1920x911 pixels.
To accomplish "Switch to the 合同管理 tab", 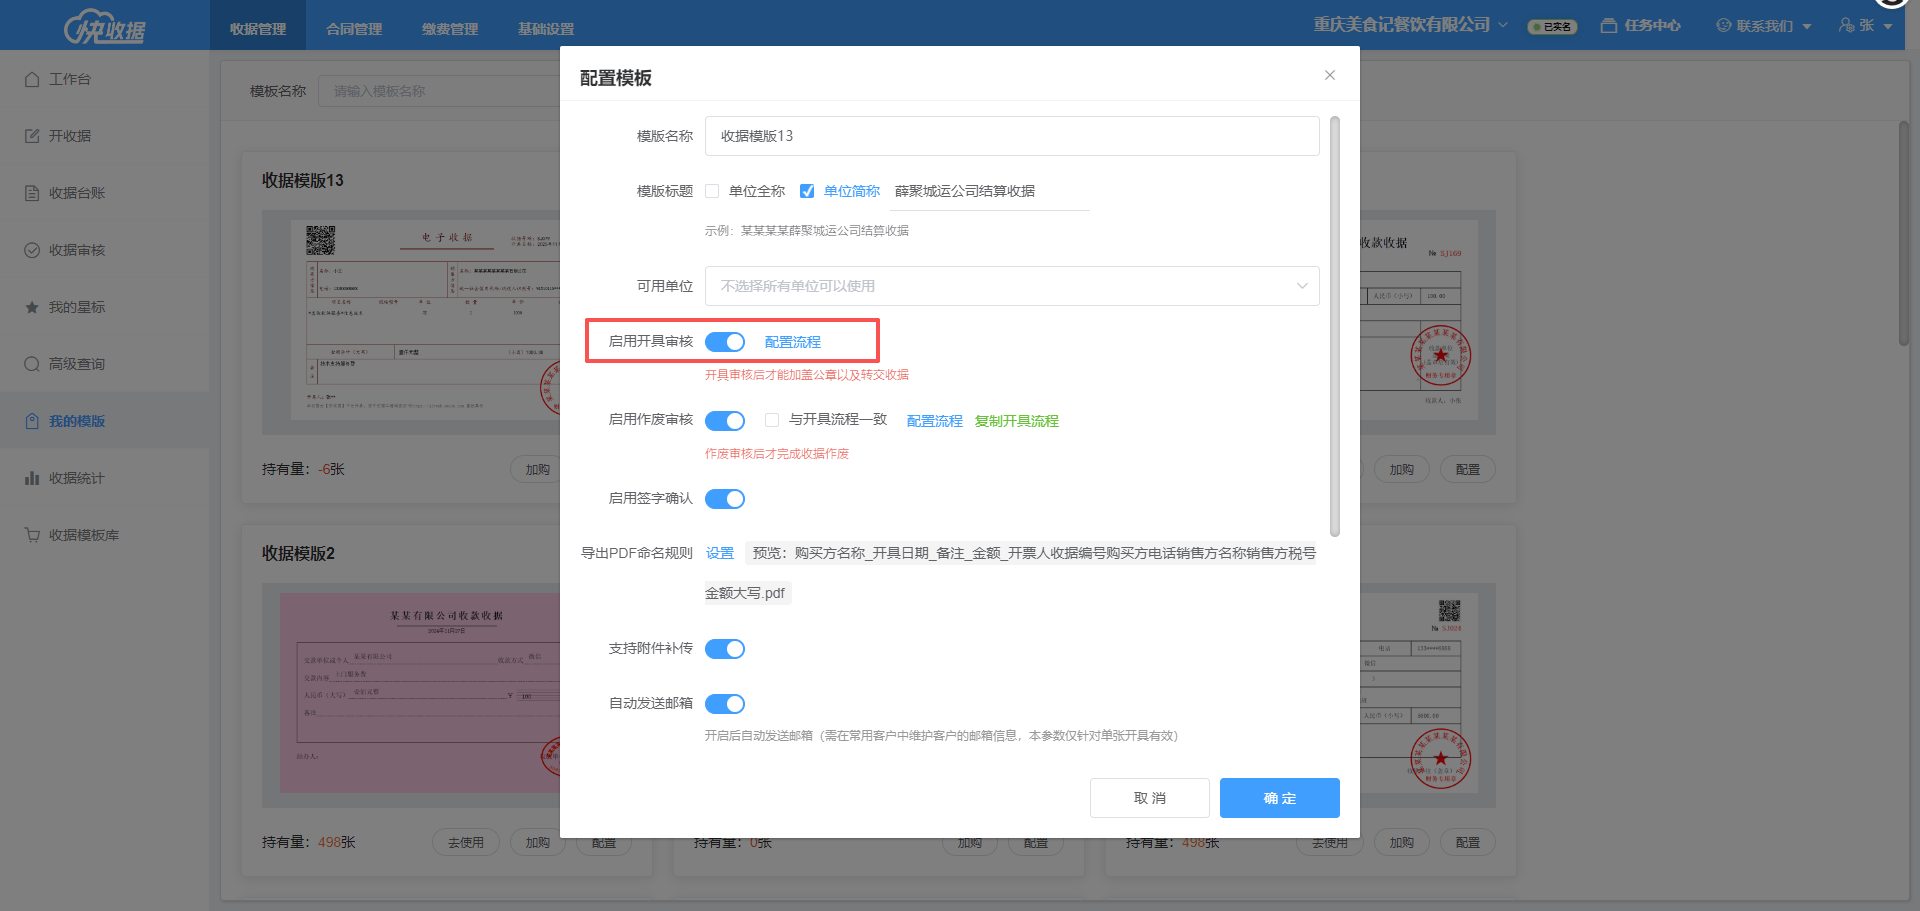I will (354, 29).
